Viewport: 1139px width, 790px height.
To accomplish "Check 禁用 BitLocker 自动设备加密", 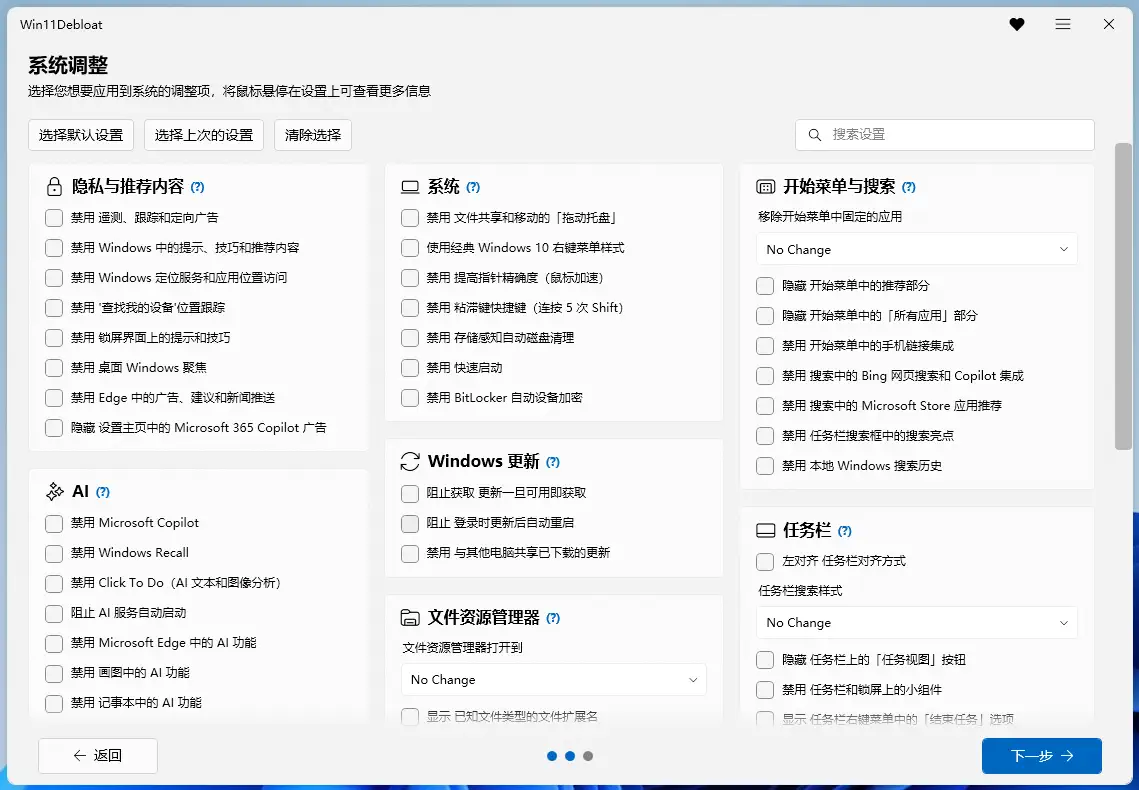I will (410, 398).
